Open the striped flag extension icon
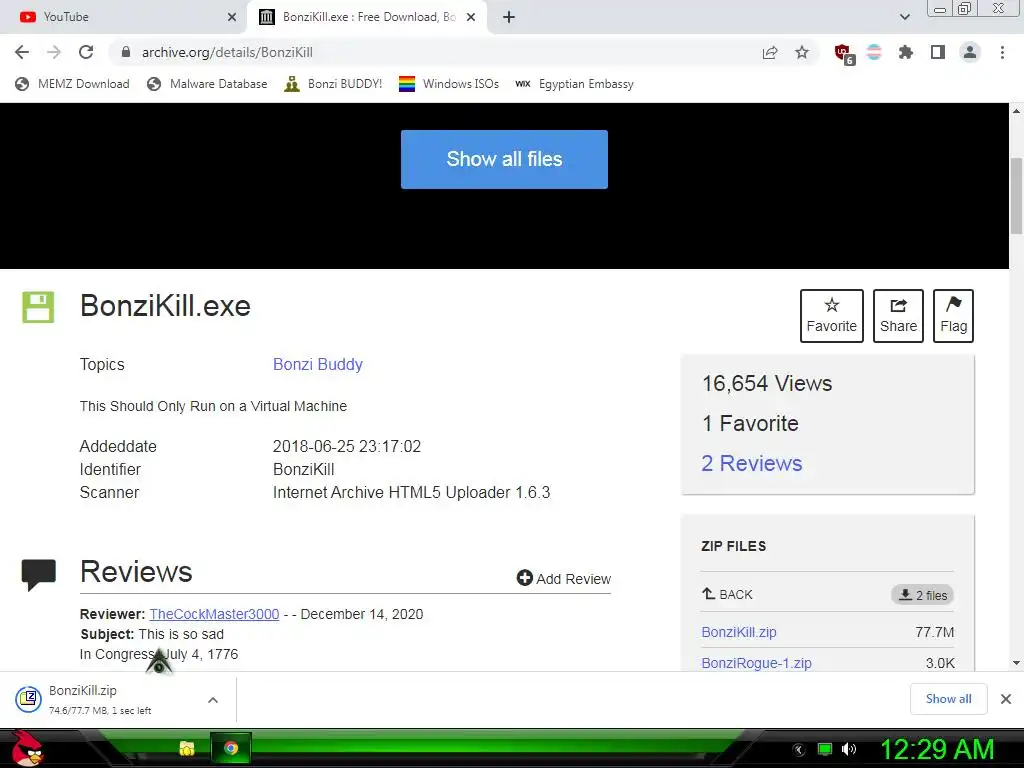This screenshot has height=768, width=1024. [874, 52]
